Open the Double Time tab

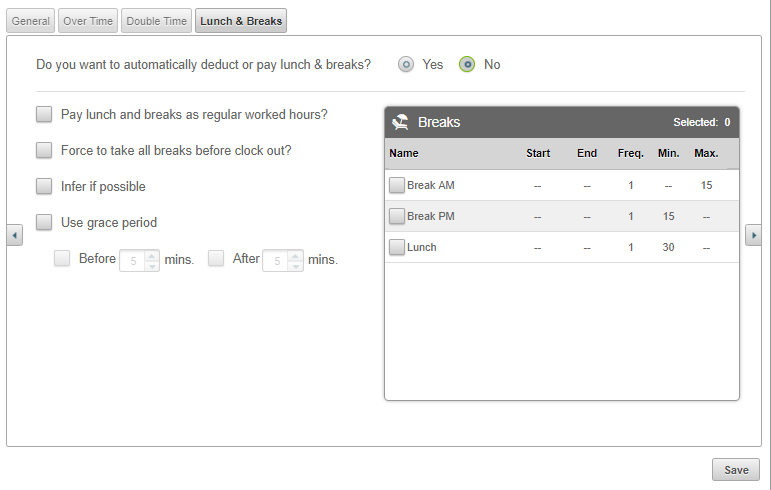[x=156, y=21]
